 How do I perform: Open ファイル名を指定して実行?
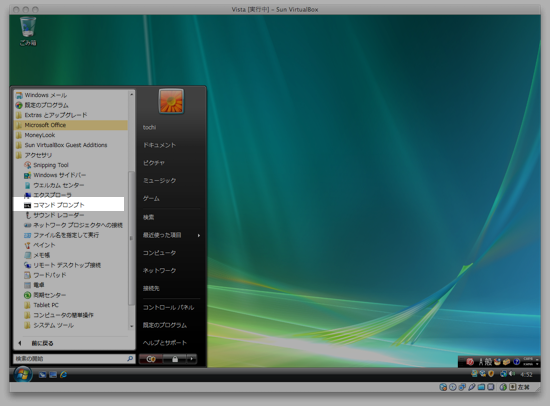[71, 235]
